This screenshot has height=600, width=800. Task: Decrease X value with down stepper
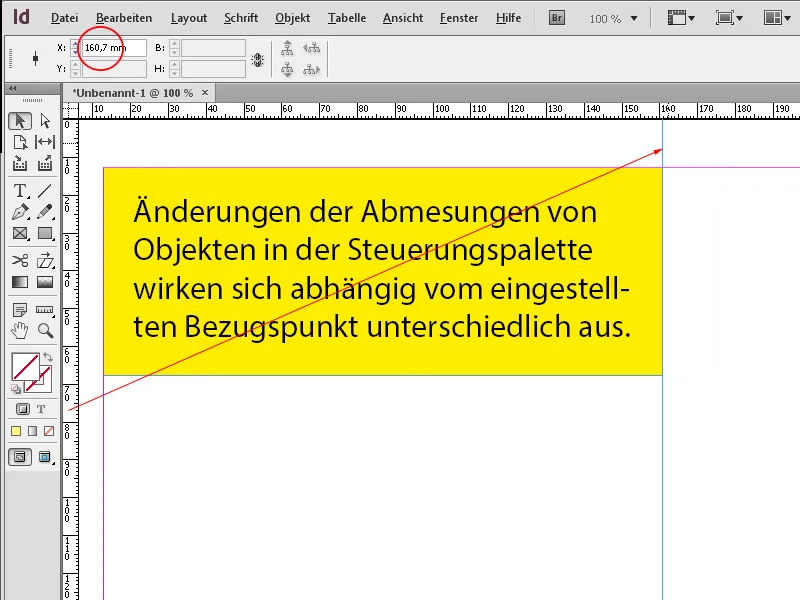(76, 52)
